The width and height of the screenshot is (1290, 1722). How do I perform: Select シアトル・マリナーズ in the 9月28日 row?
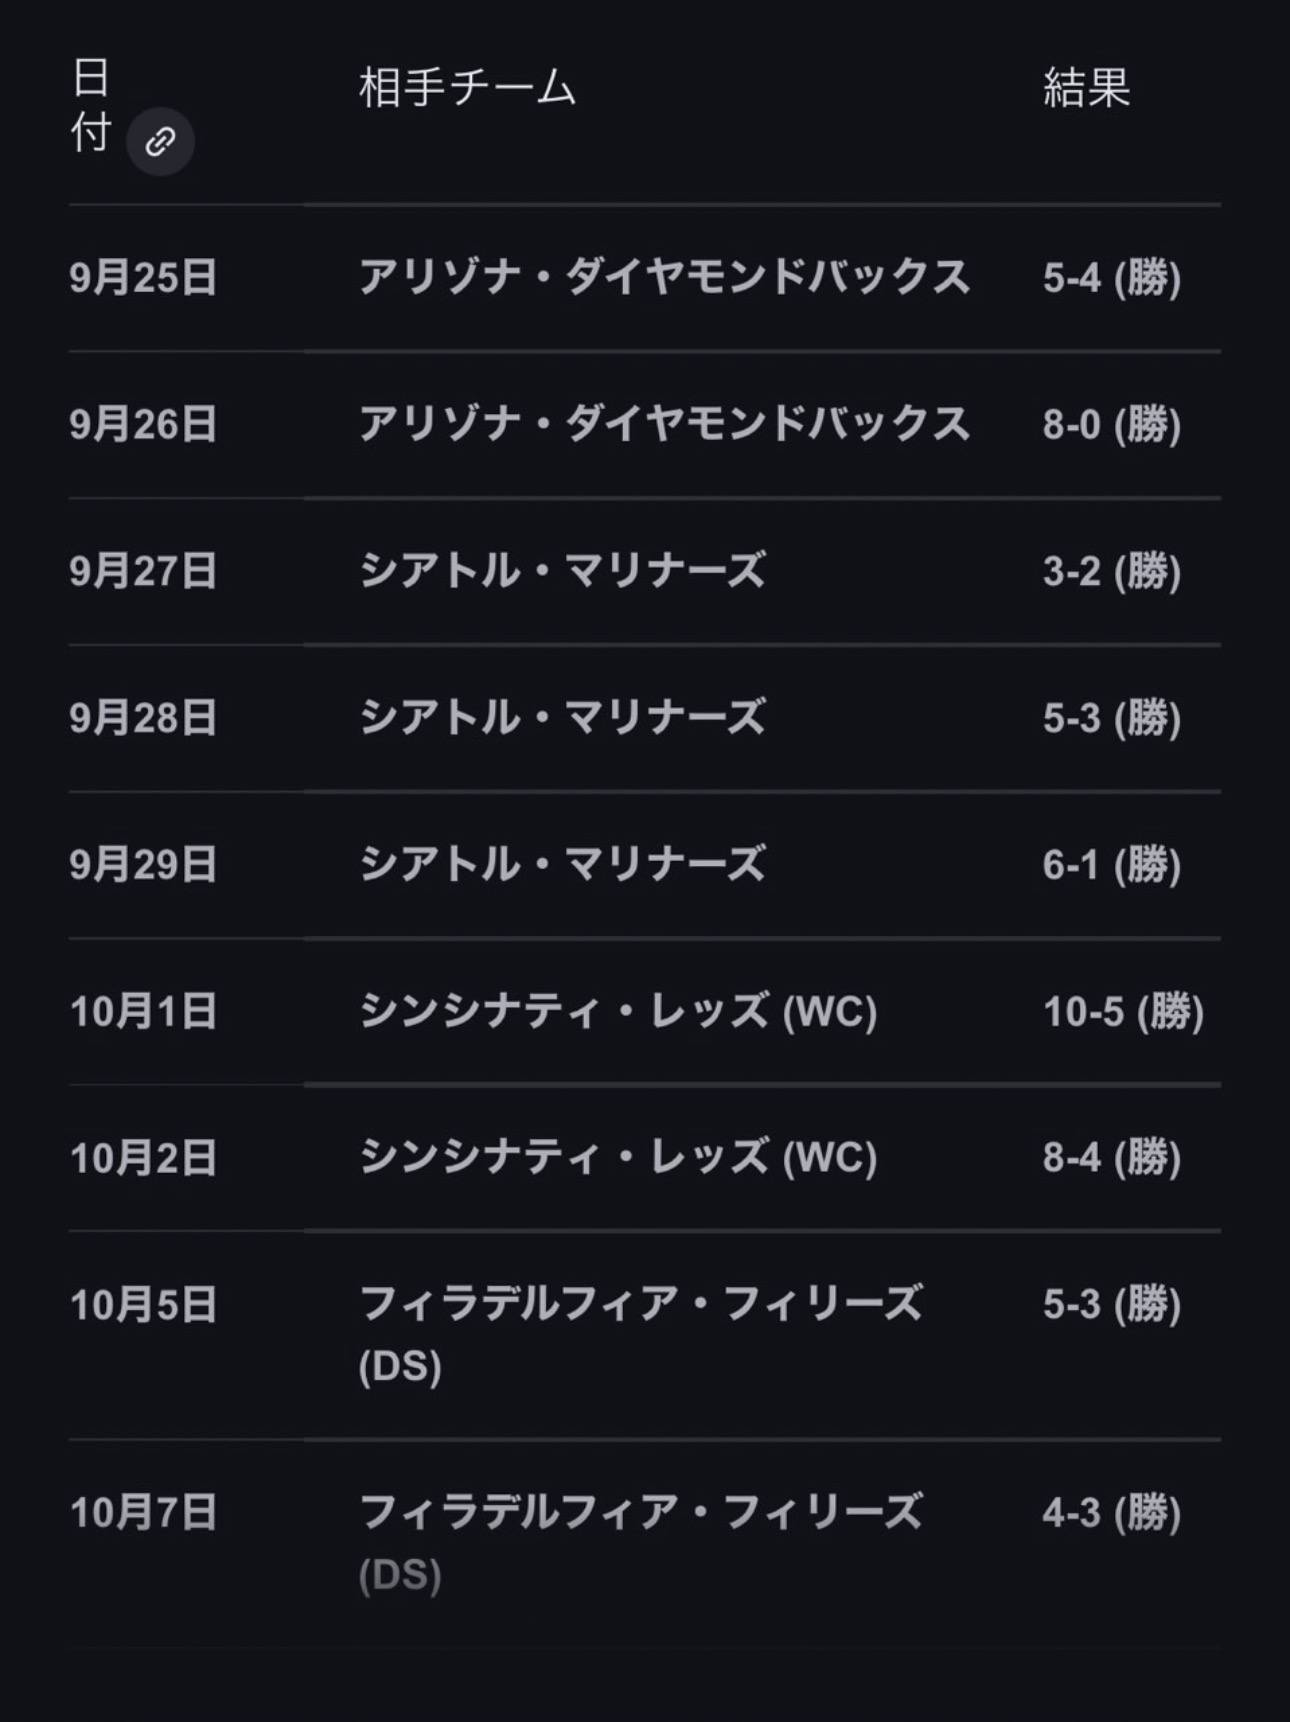pos(562,718)
